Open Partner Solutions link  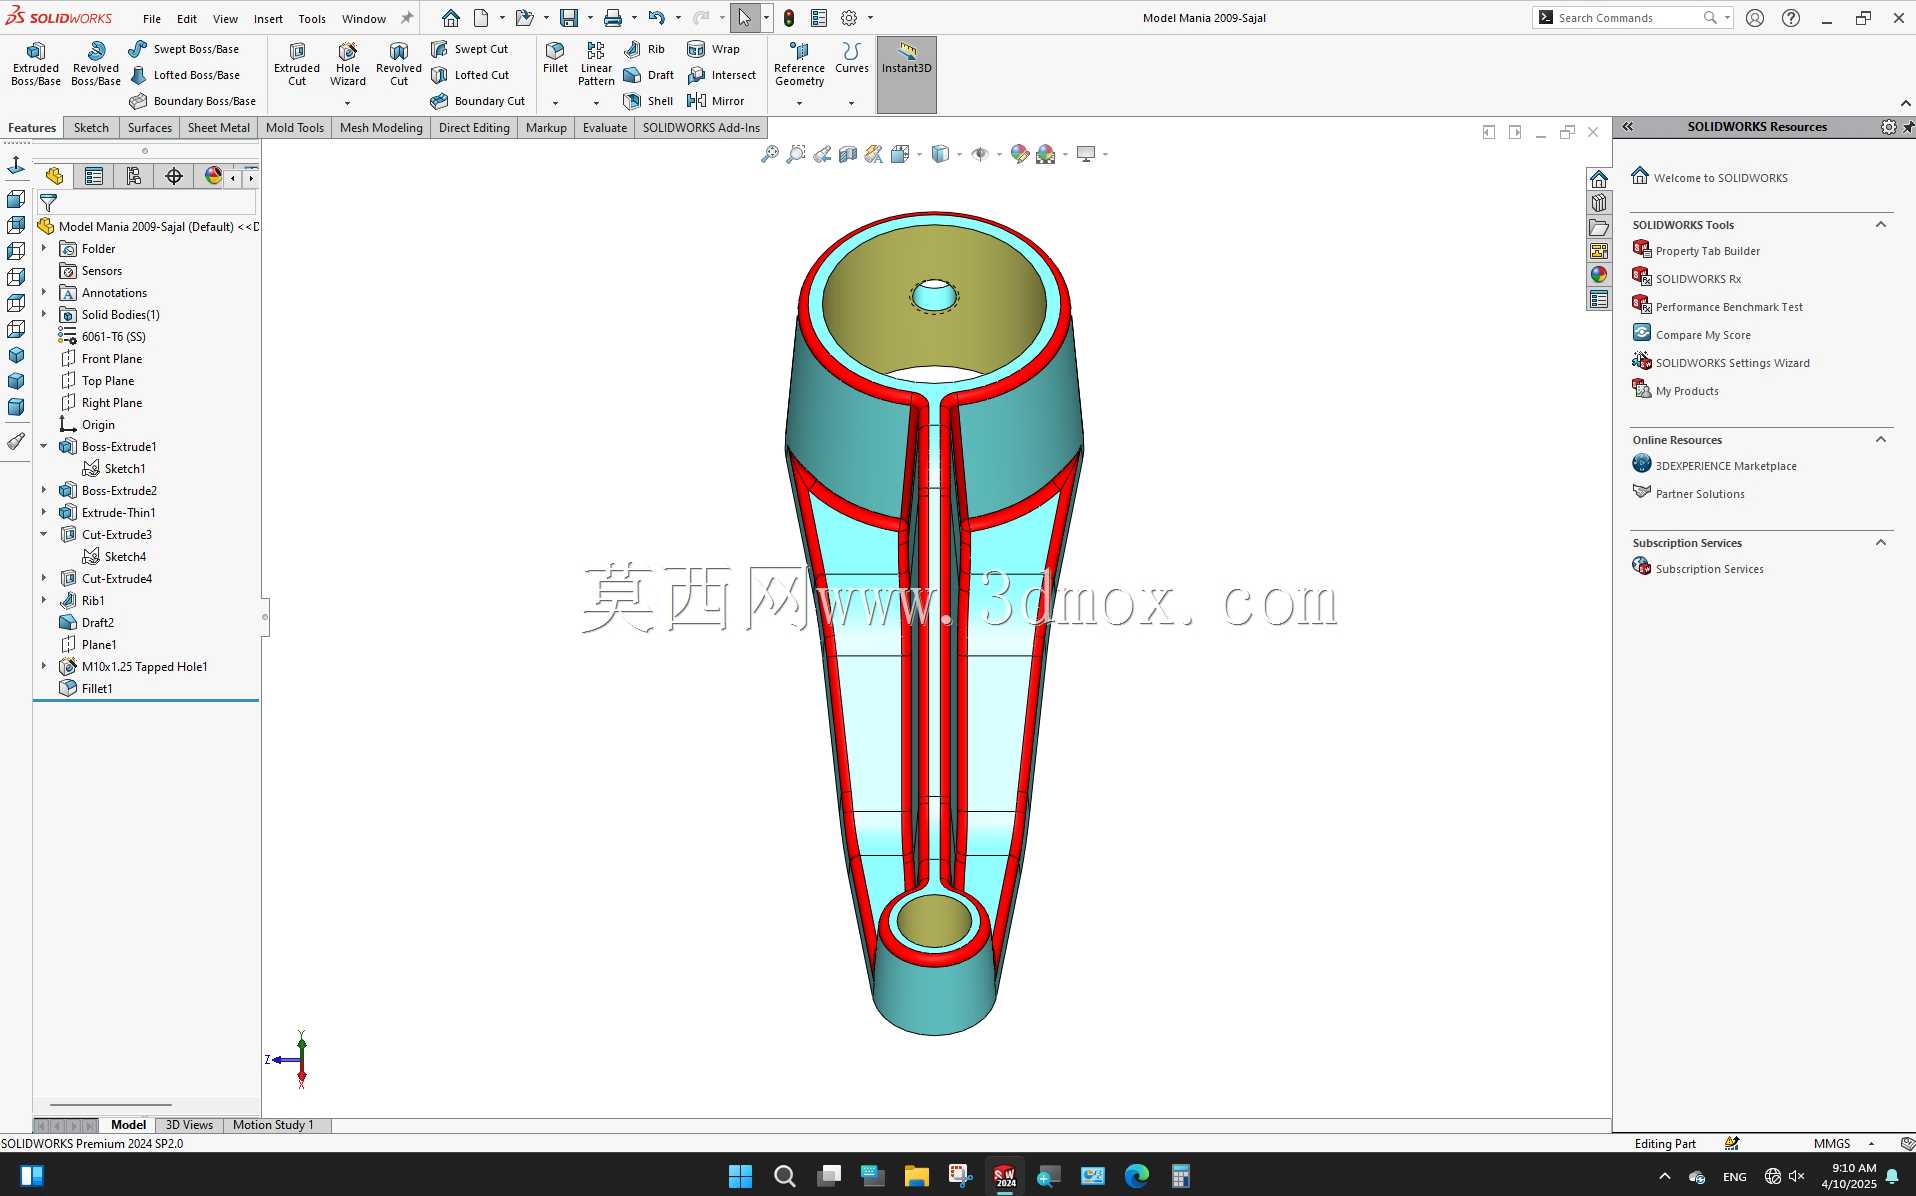click(x=1700, y=494)
